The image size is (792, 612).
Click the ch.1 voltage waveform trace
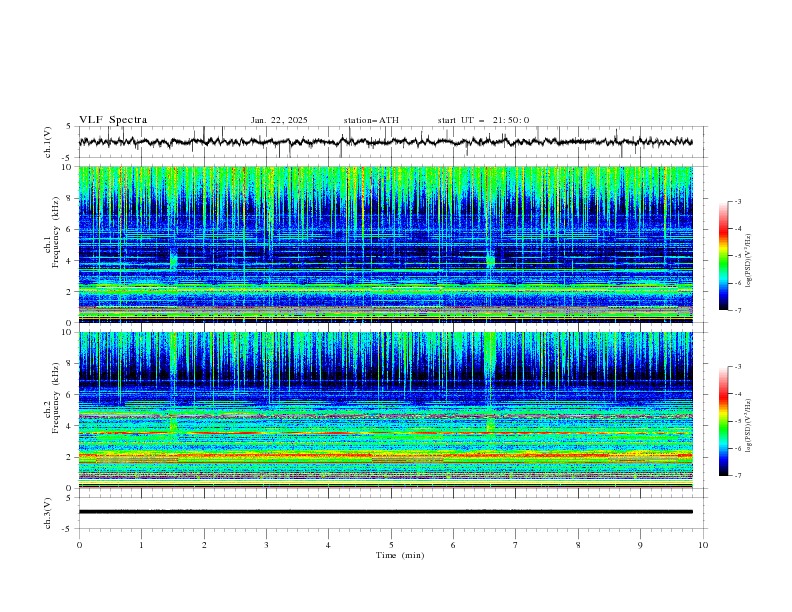[x=385, y=142]
